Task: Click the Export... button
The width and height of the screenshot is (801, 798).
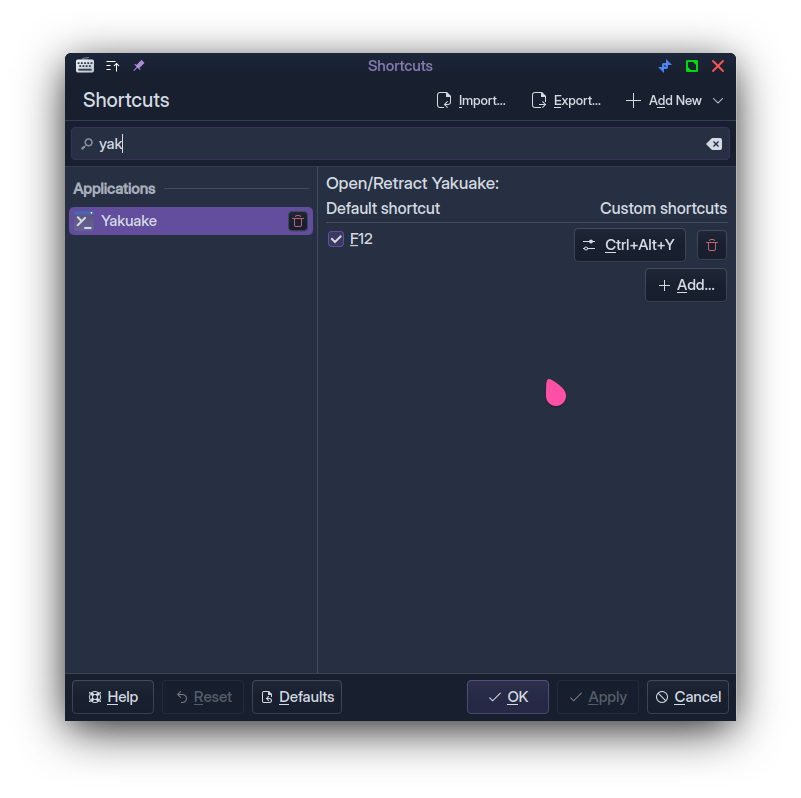Action: click(566, 101)
